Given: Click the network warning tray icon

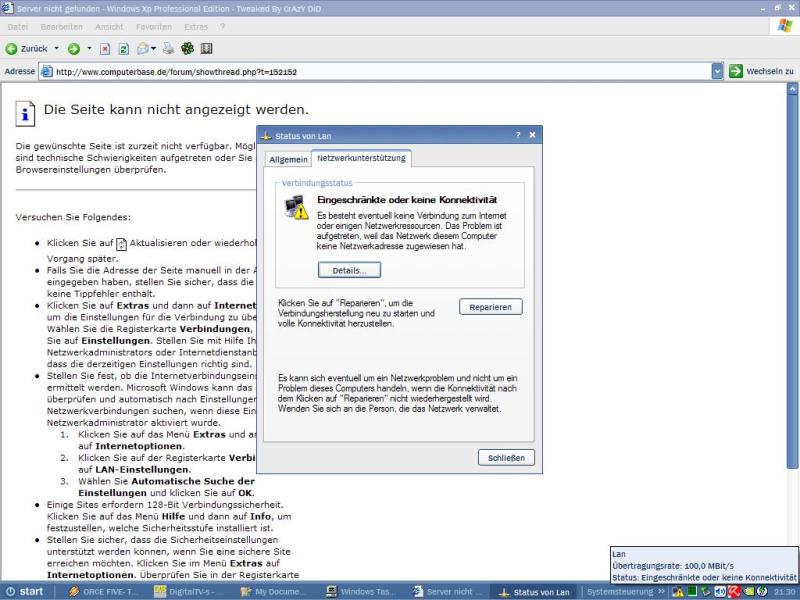Looking at the screenshot, I should 678,592.
